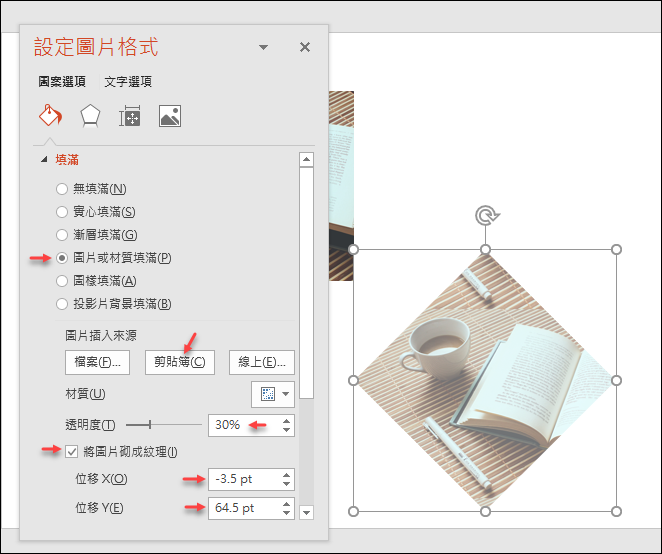Click the 檔案(F)... button
662x554 pixels.
point(98,362)
